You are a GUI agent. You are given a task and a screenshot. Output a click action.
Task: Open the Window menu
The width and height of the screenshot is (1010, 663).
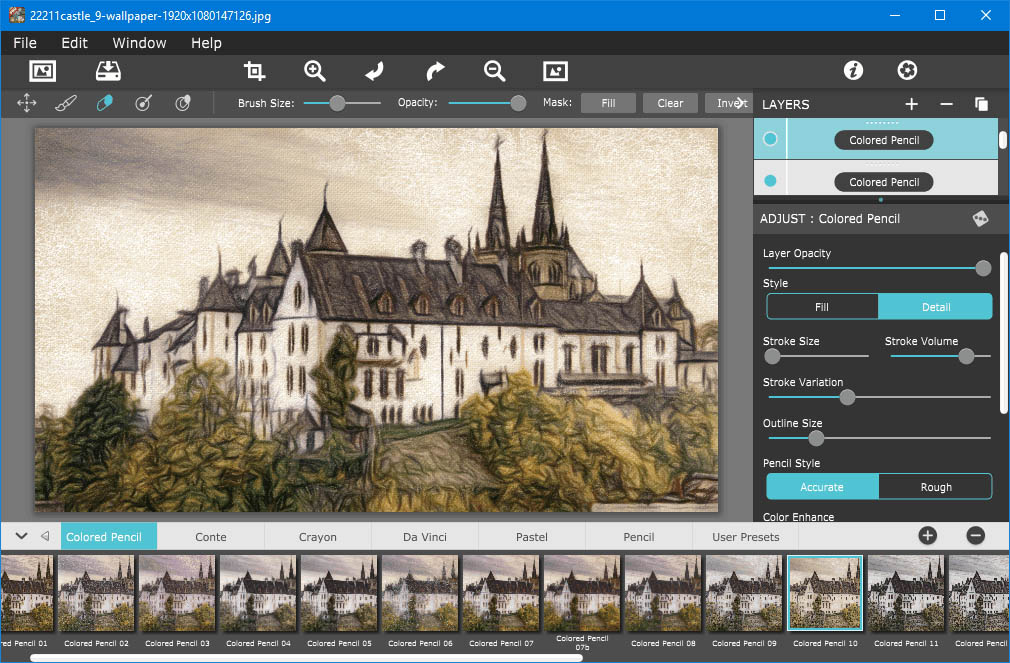(x=139, y=43)
